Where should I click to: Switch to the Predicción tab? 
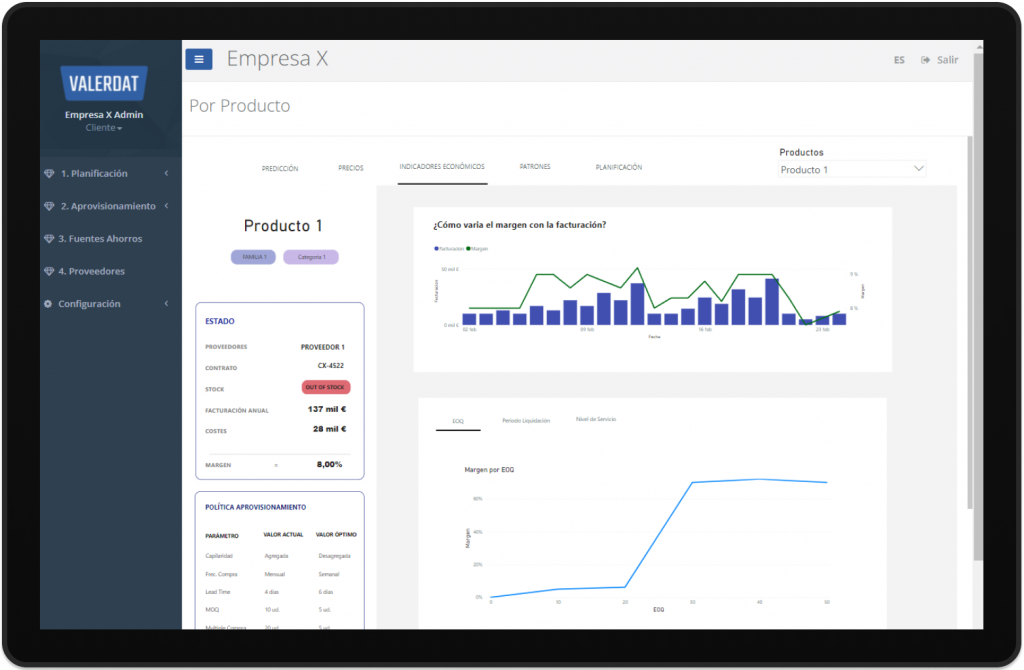tap(280, 168)
